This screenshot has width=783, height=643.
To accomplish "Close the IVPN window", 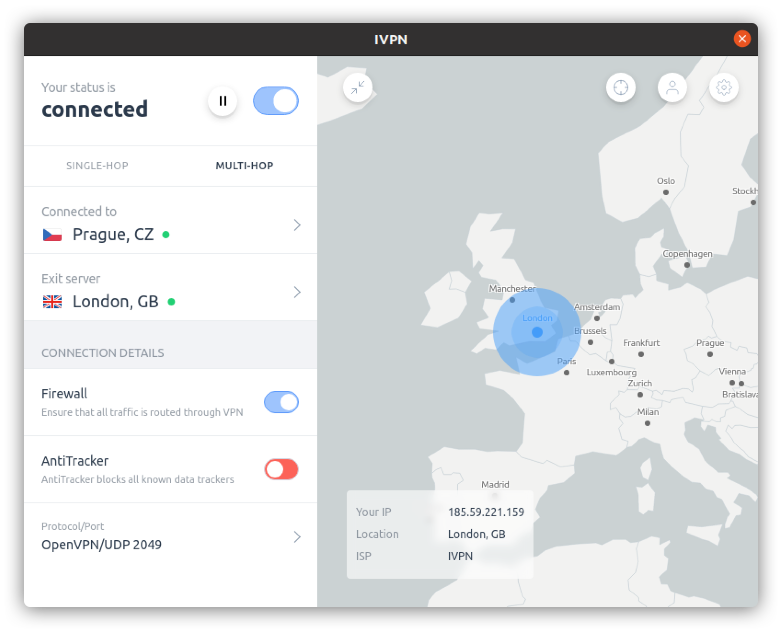I will pyautogui.click(x=742, y=39).
